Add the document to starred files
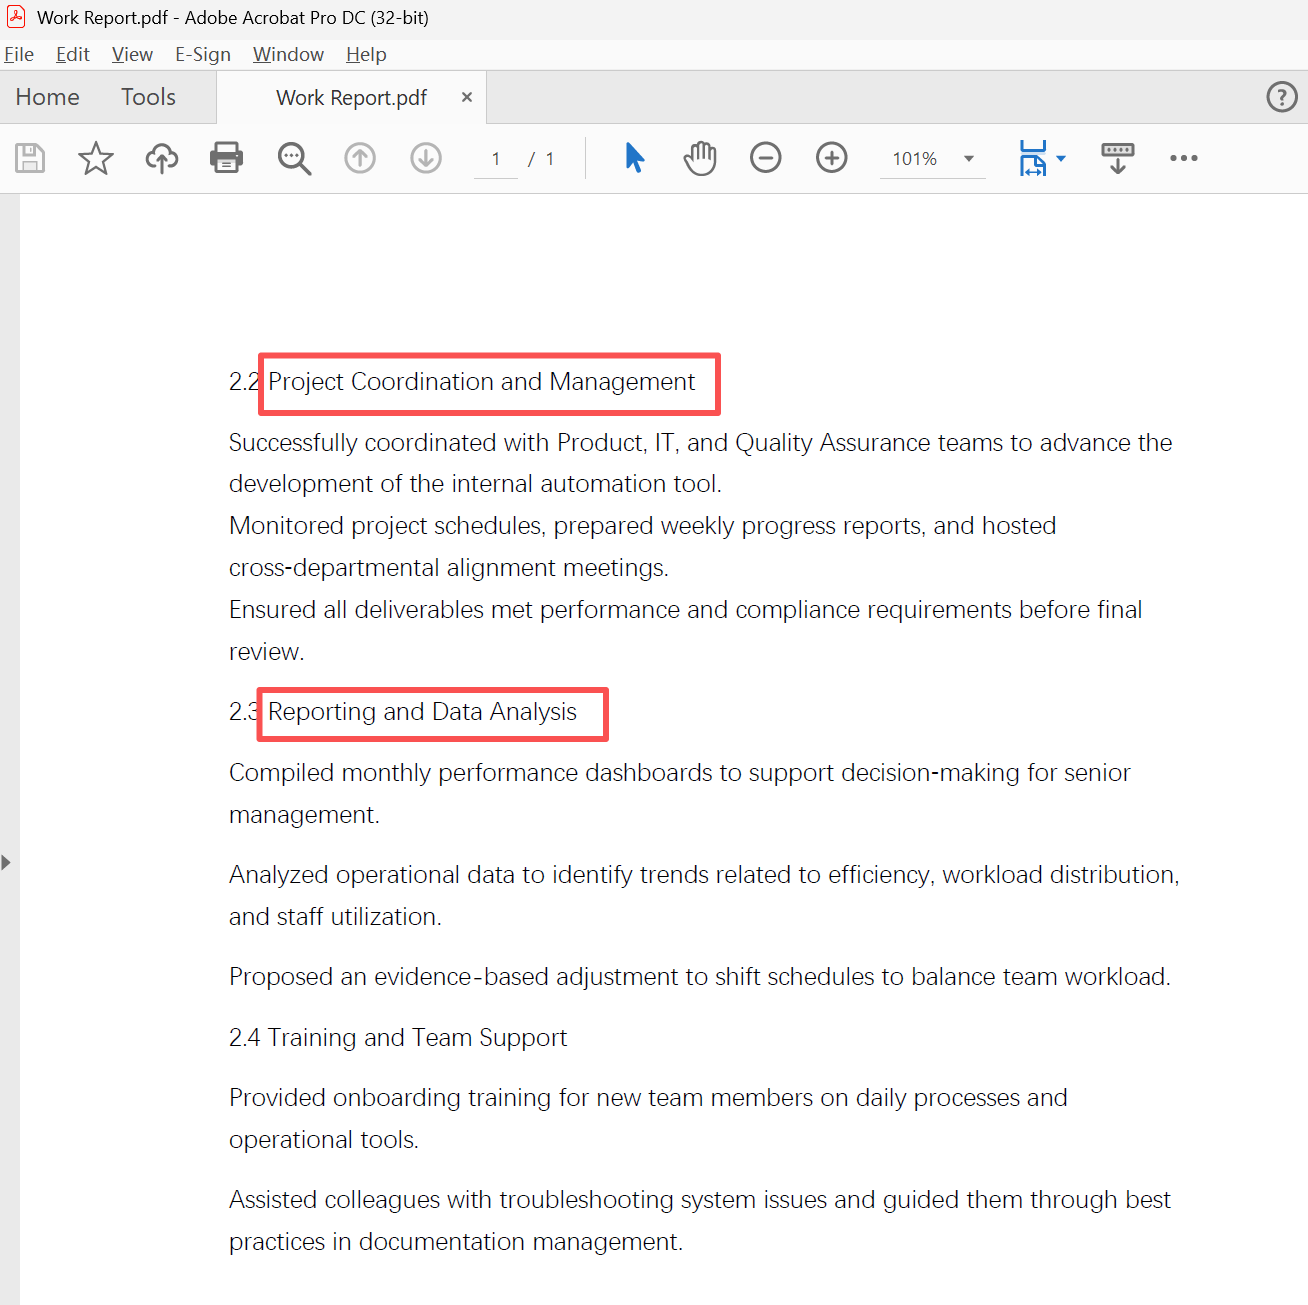Screen dimensions: 1308x1305 [96, 158]
